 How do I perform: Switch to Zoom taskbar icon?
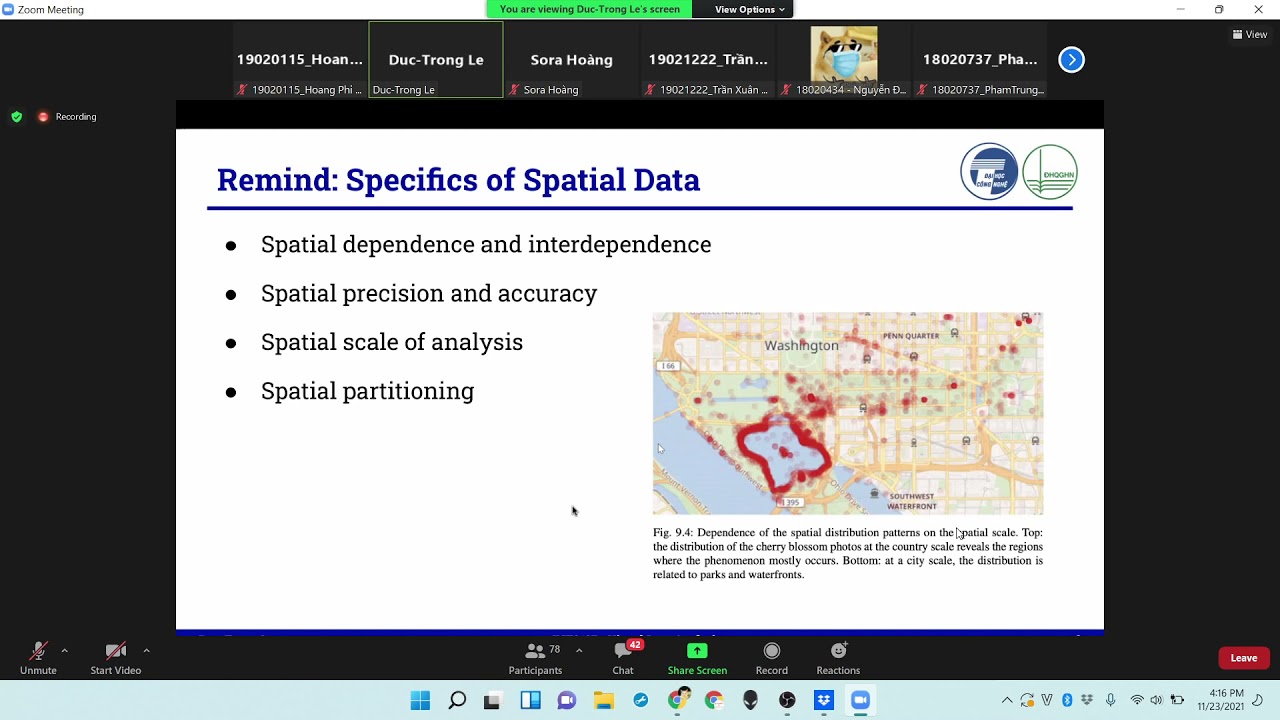[x=860, y=700]
